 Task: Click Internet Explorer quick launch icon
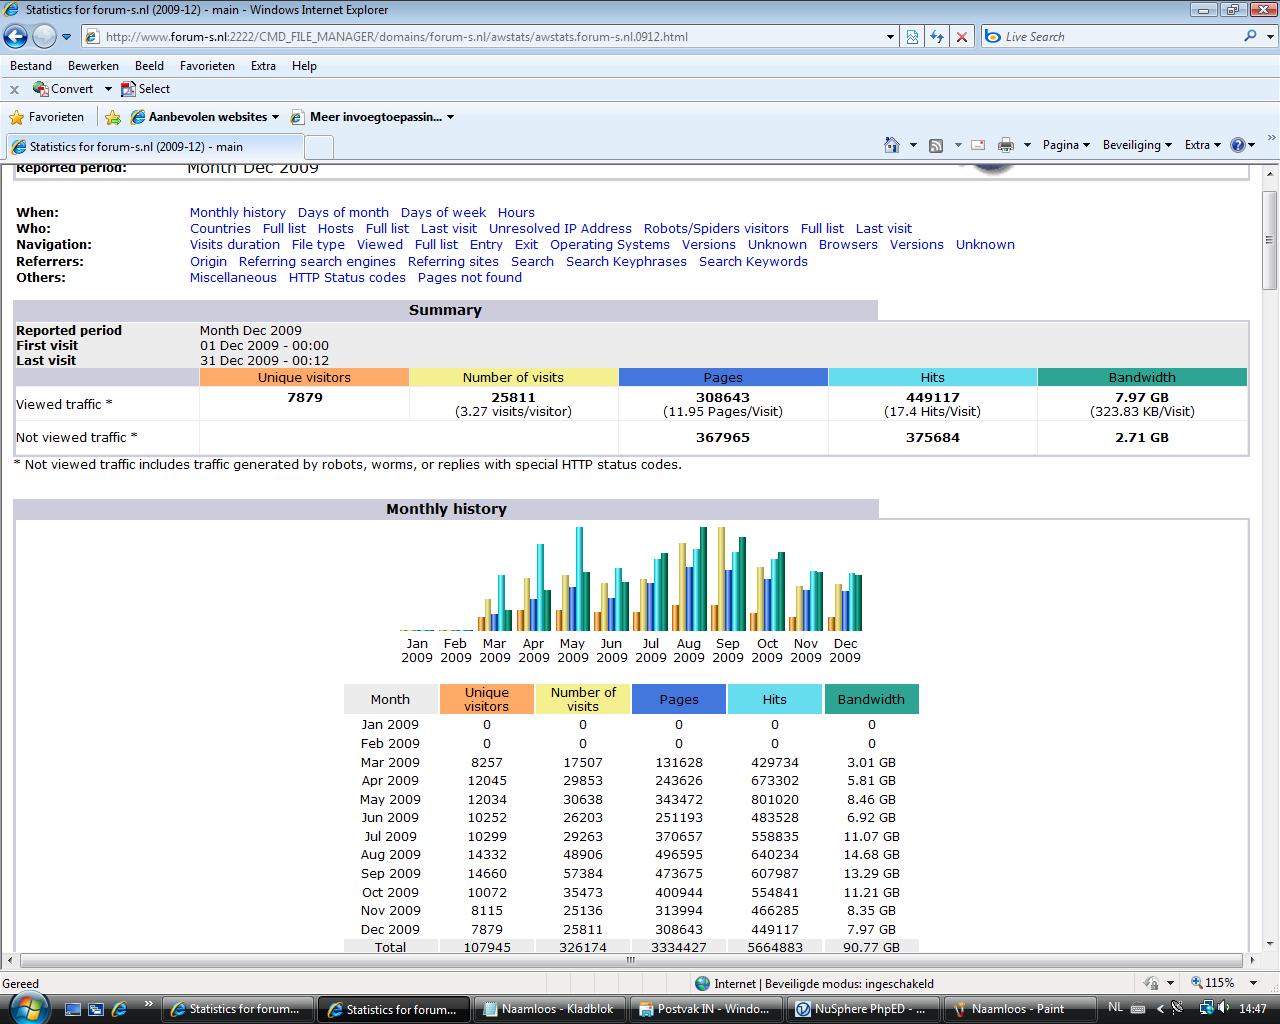119,1009
